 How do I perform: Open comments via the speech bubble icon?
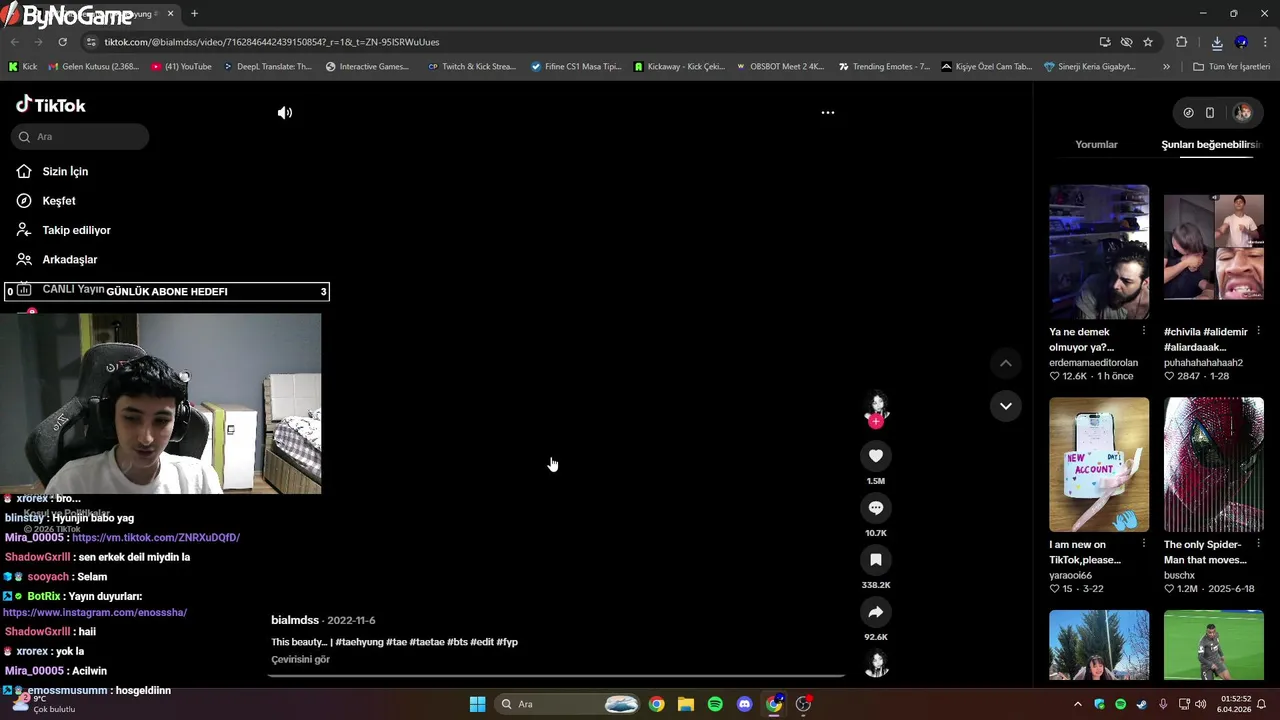pos(876,508)
